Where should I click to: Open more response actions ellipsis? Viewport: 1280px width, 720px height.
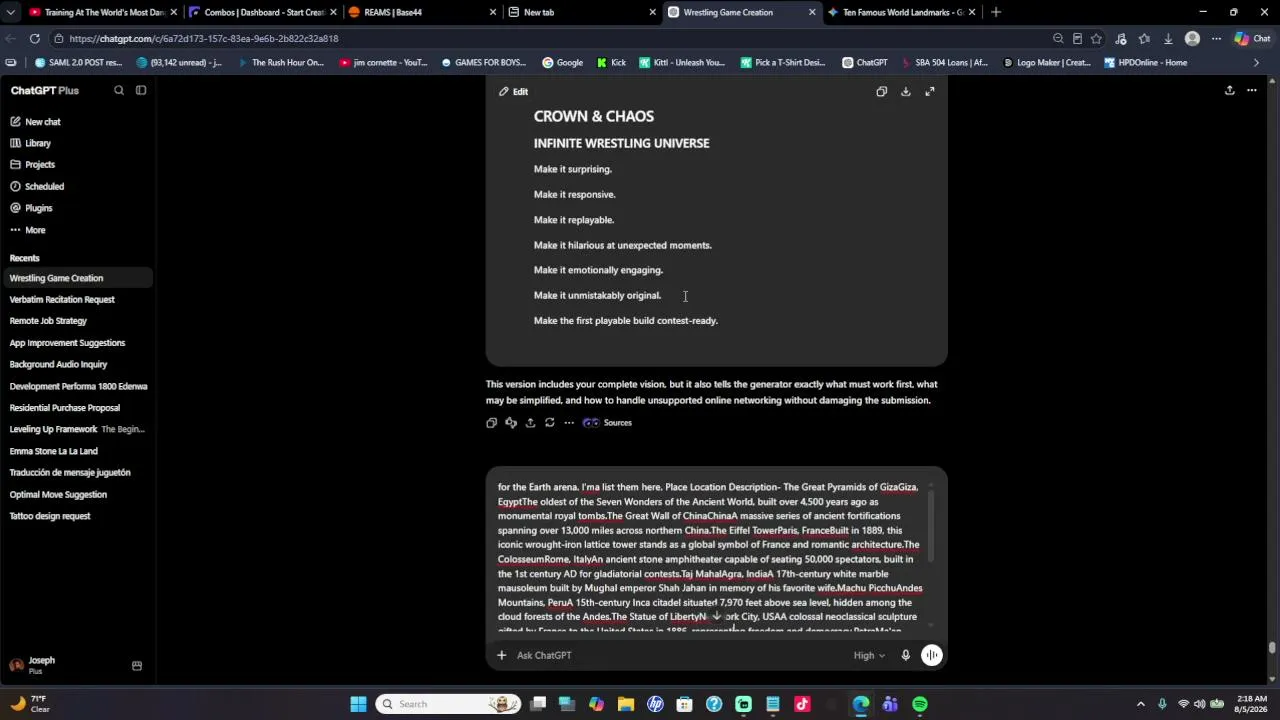pyautogui.click(x=569, y=423)
